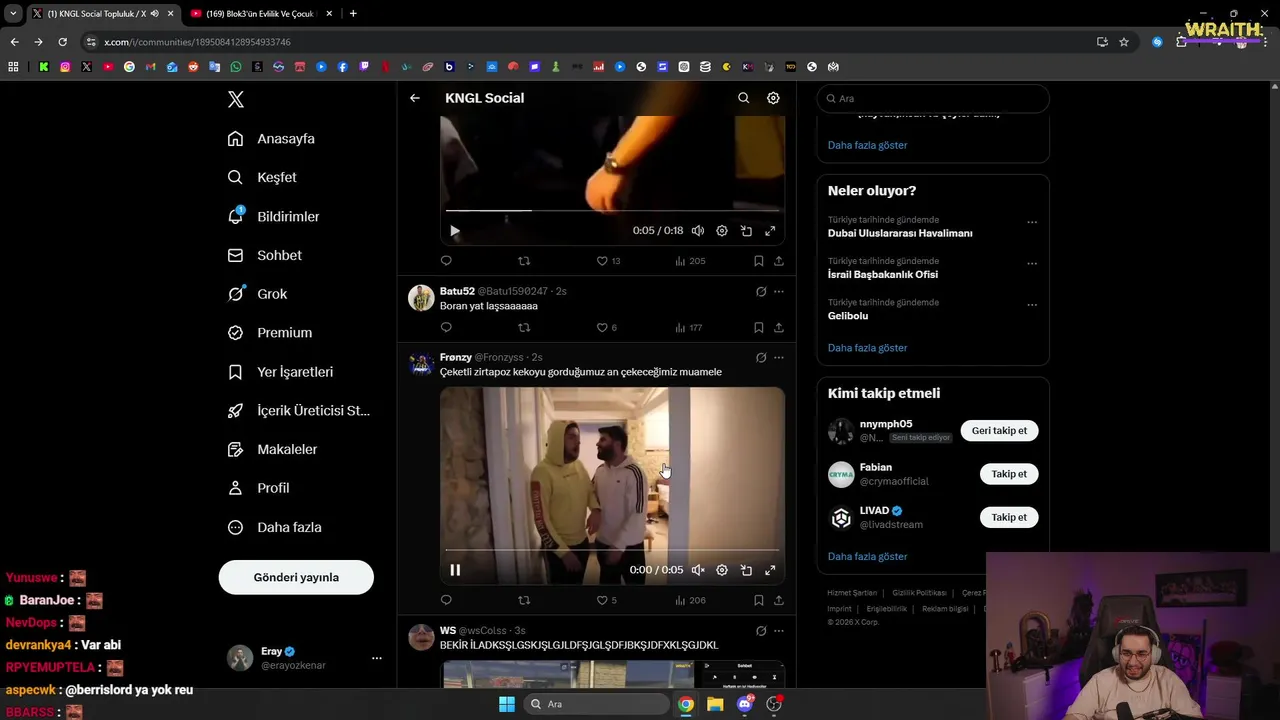Open search in KNGL Social community header

pyautogui.click(x=743, y=98)
